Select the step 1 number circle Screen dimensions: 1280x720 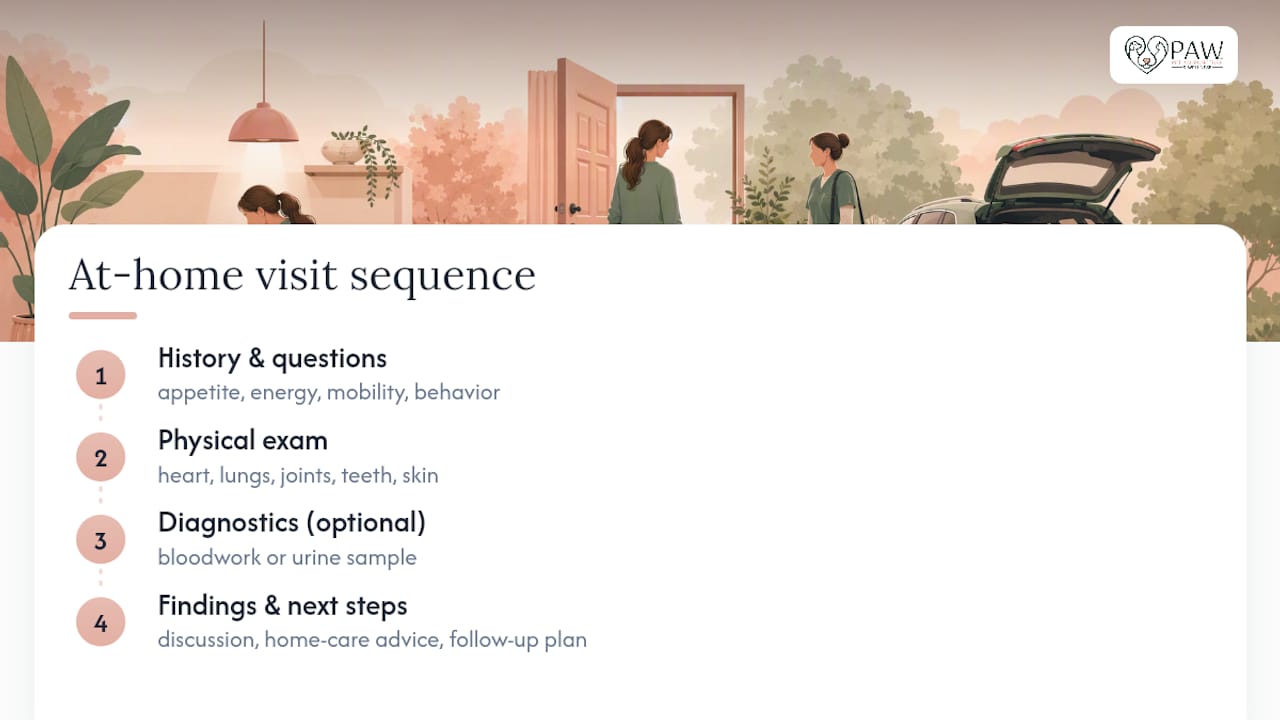click(x=101, y=376)
